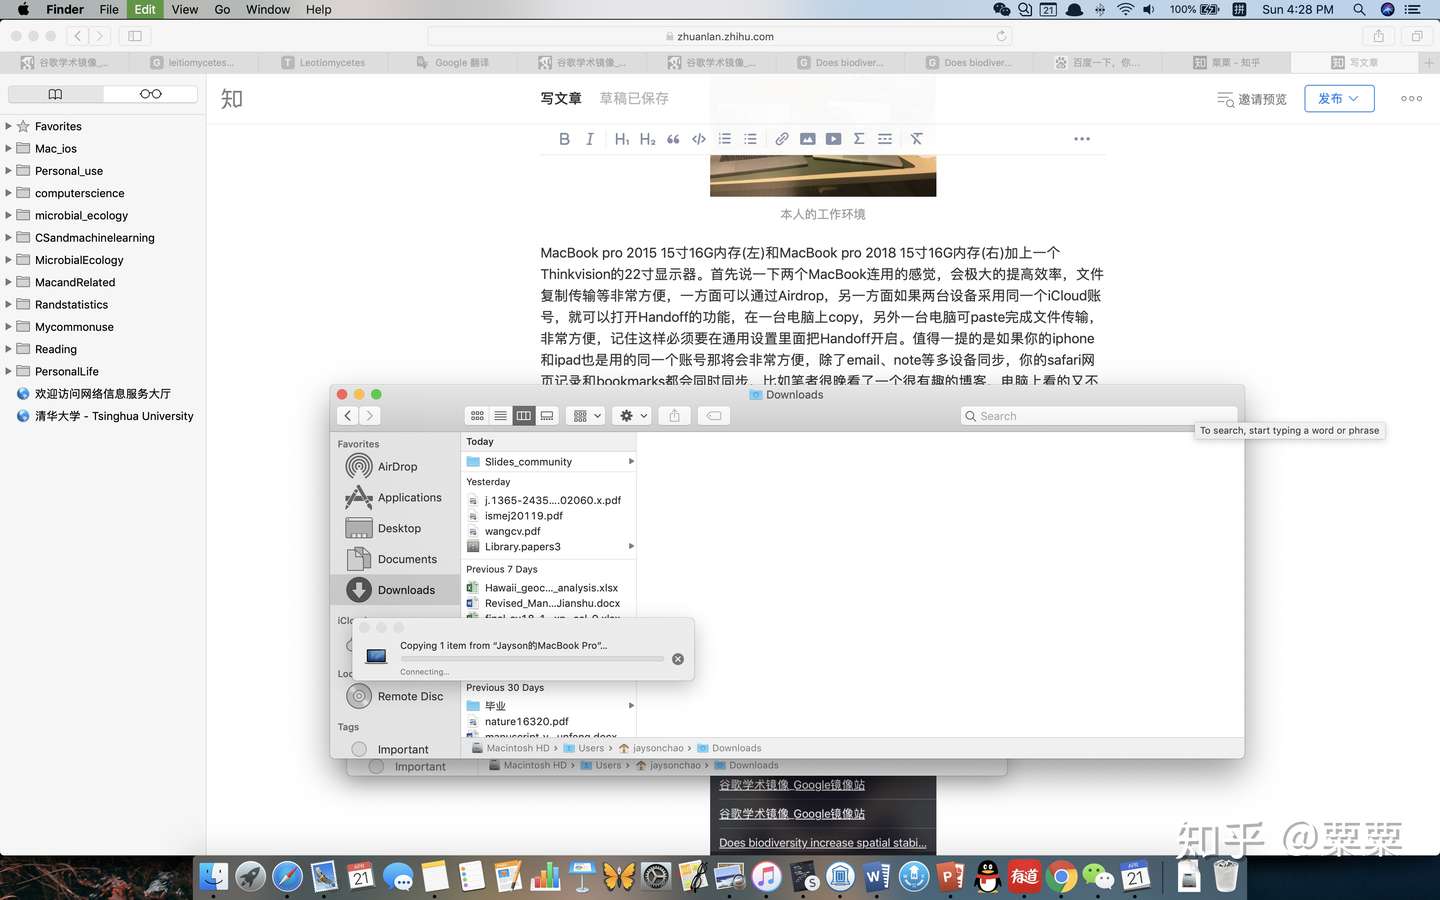Open Applications in Finder sidebar

coord(396,498)
